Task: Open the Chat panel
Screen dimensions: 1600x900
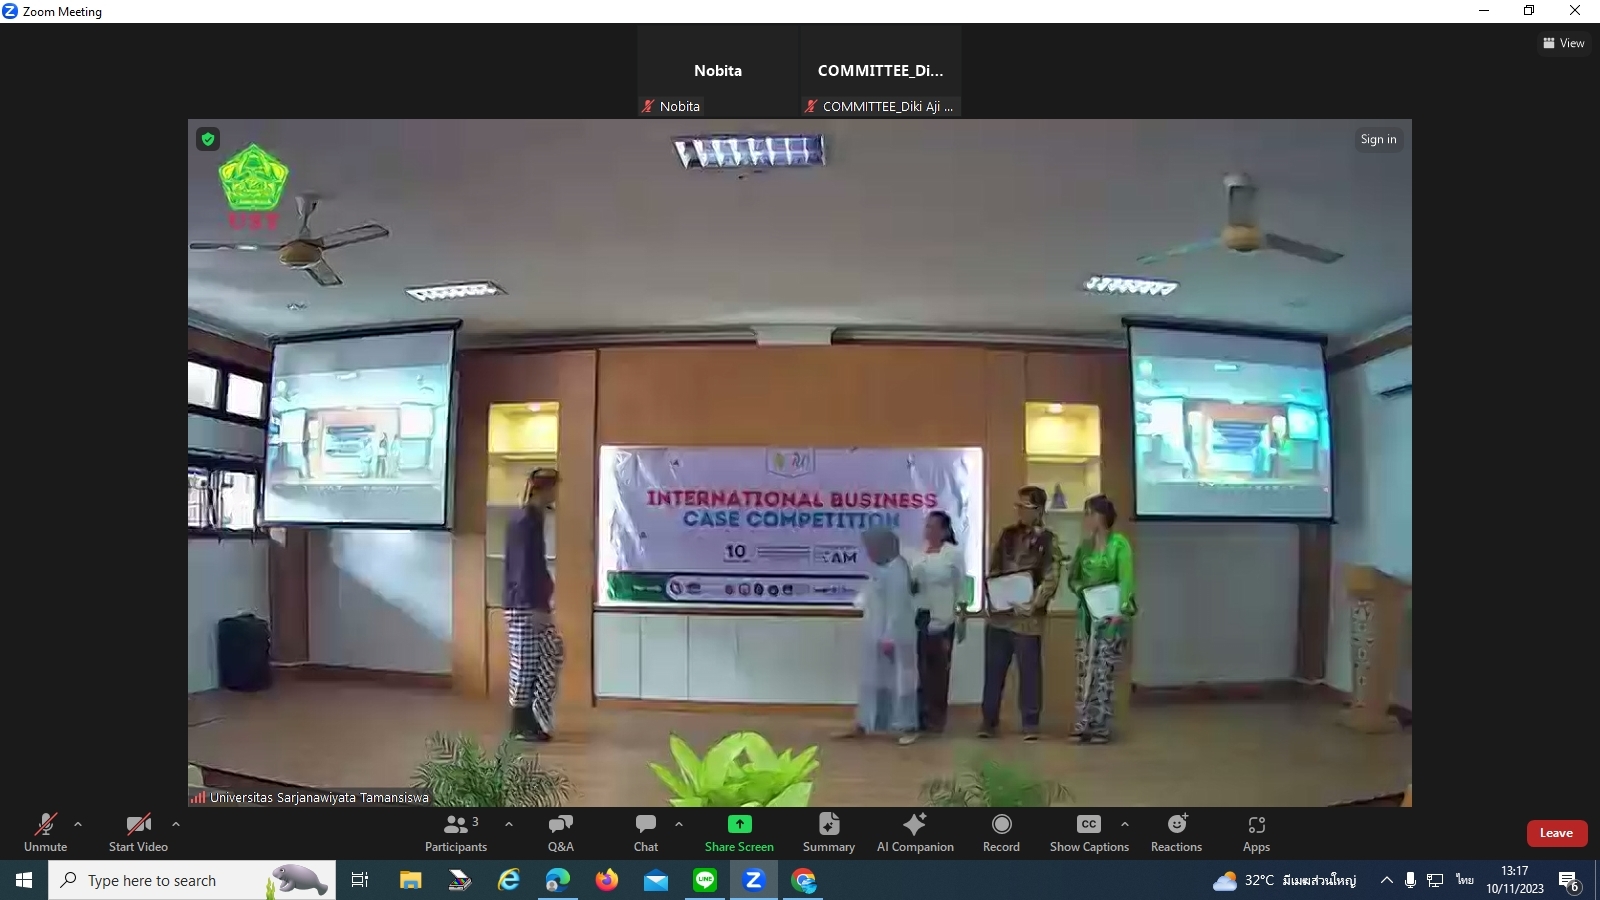Action: tap(646, 832)
